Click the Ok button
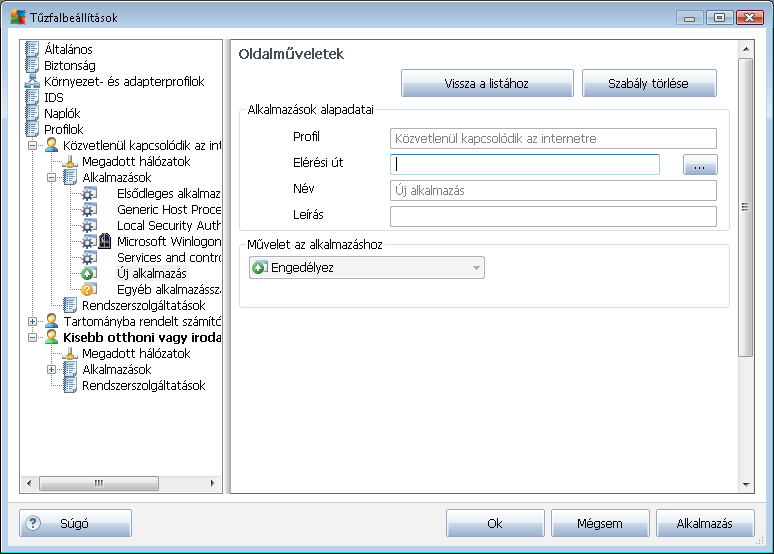 click(x=495, y=523)
